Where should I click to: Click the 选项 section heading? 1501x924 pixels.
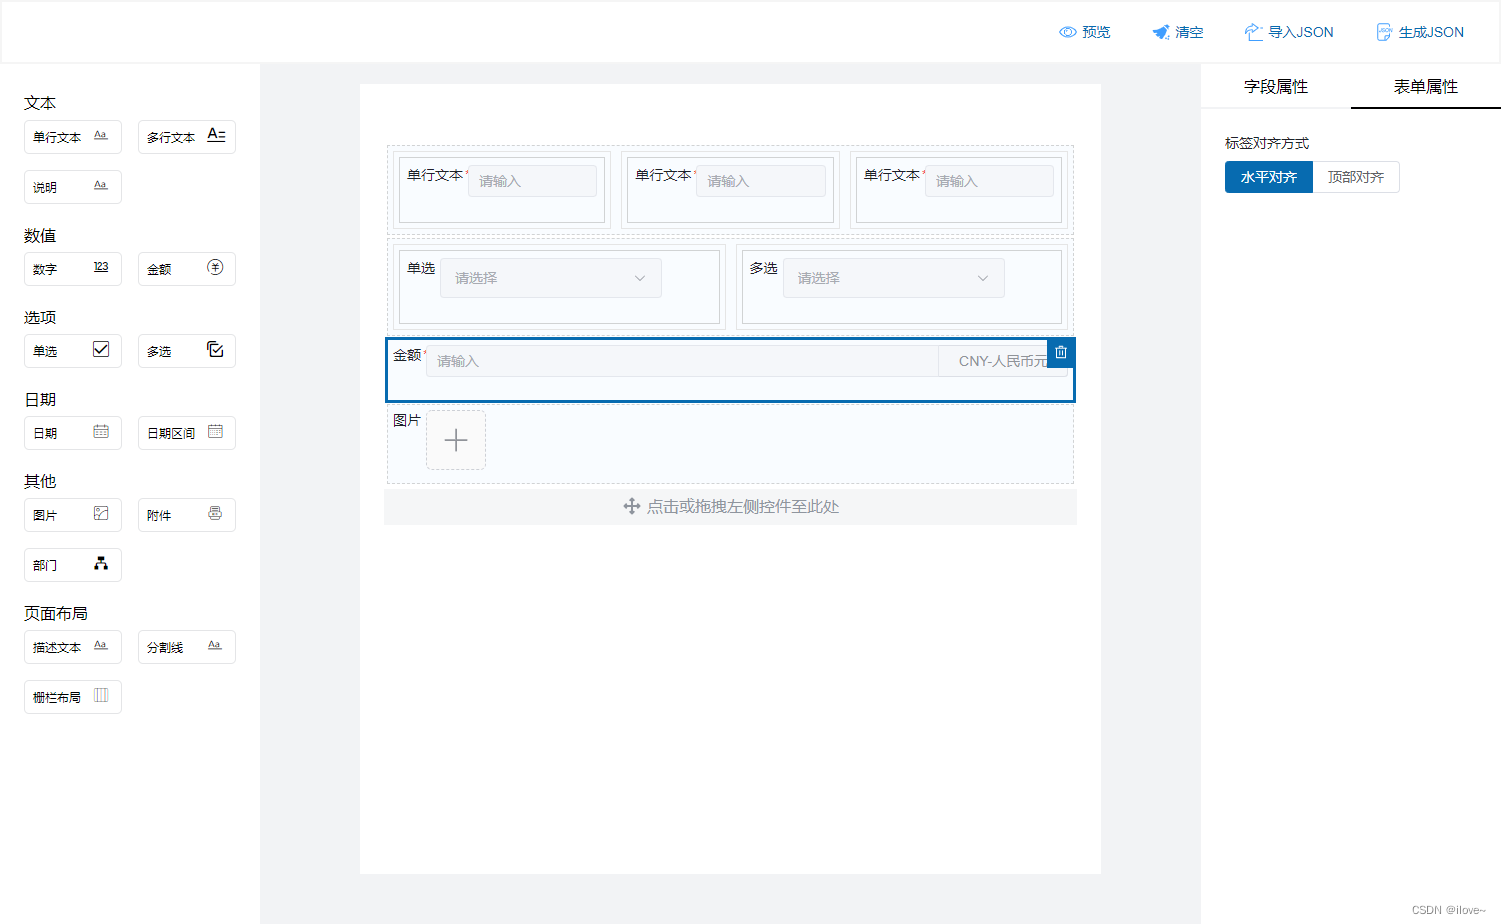[x=40, y=317]
